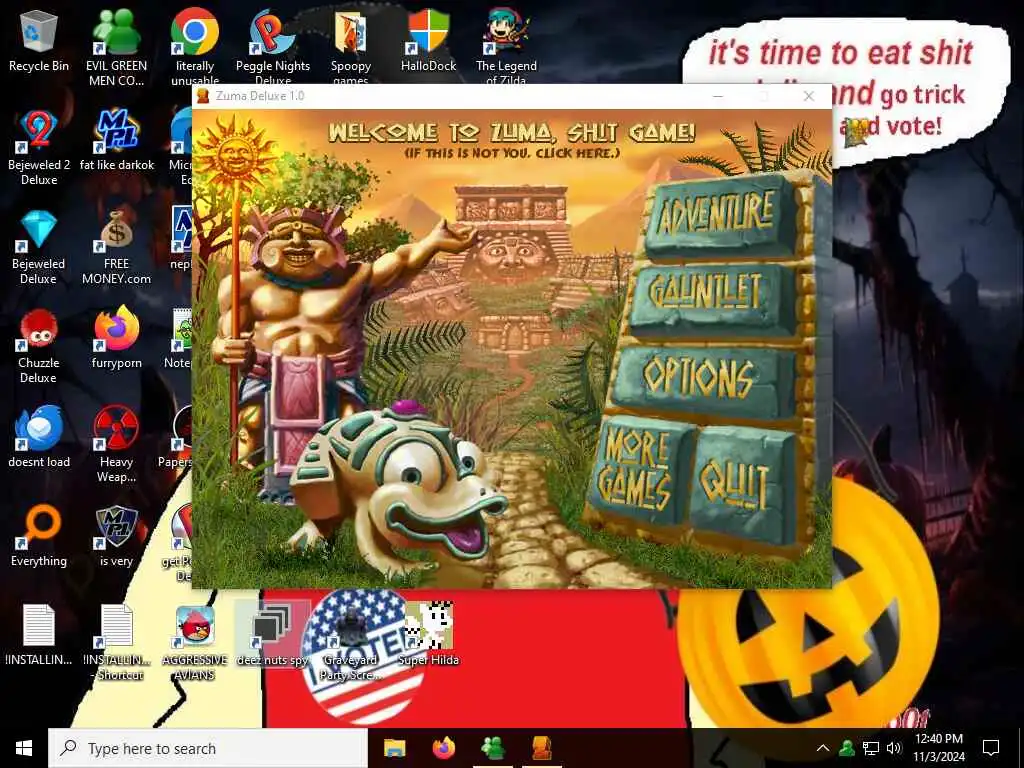This screenshot has height=768, width=1024.
Task: Open the Everything search shortcut
Action: point(39,536)
